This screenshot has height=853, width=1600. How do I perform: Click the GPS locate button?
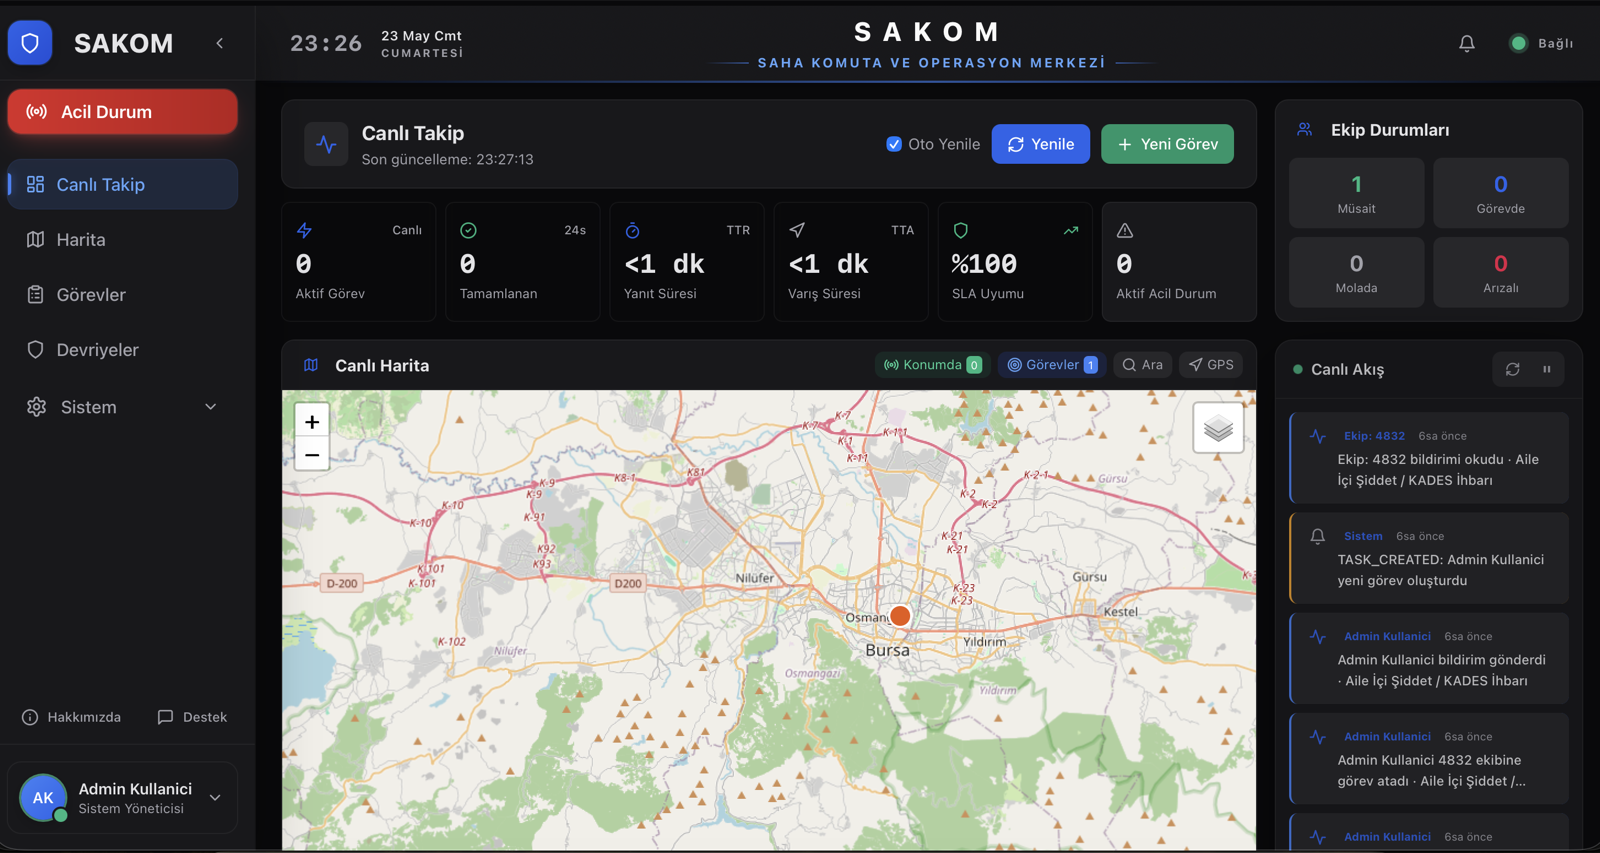[1210, 365]
